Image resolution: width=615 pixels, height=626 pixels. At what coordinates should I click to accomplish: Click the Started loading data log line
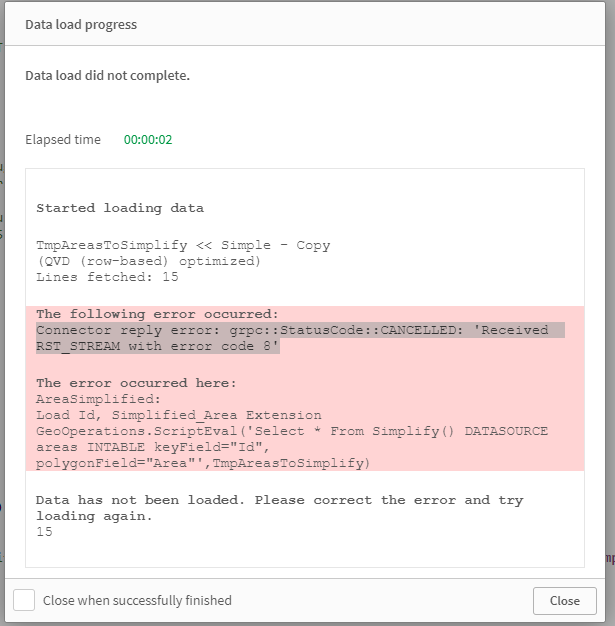coord(120,208)
